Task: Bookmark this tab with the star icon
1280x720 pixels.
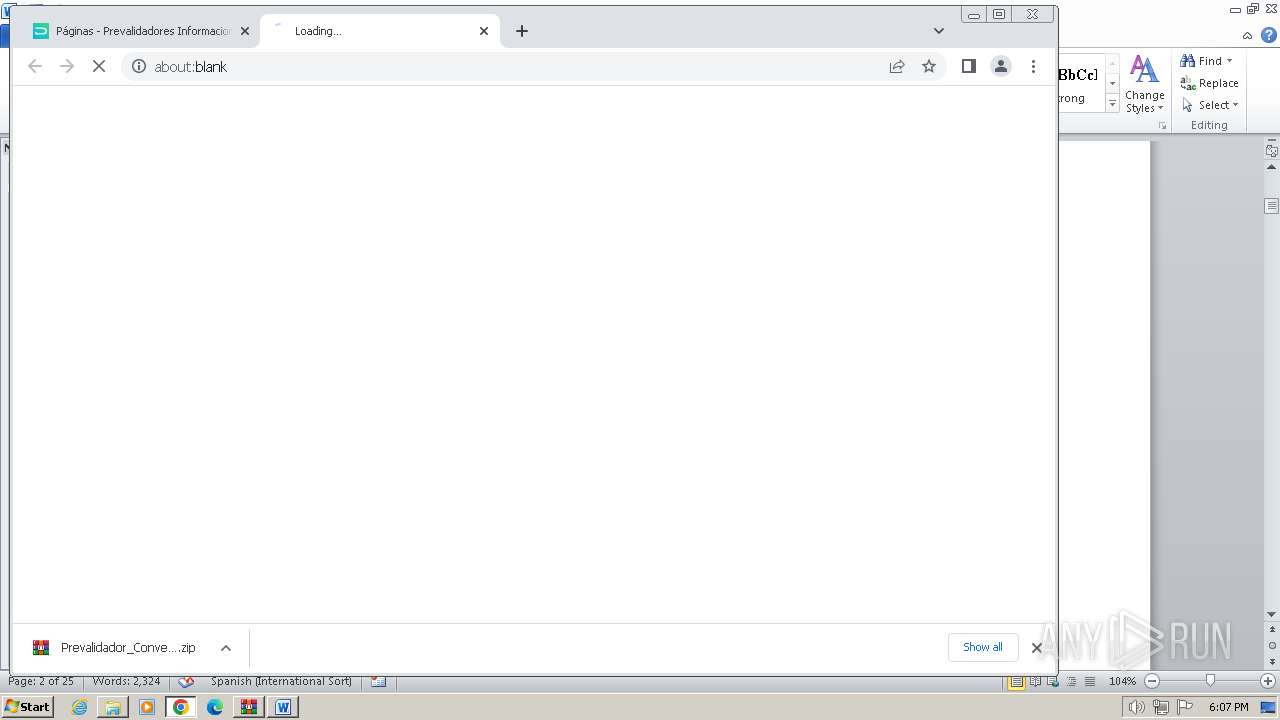Action: click(x=929, y=66)
